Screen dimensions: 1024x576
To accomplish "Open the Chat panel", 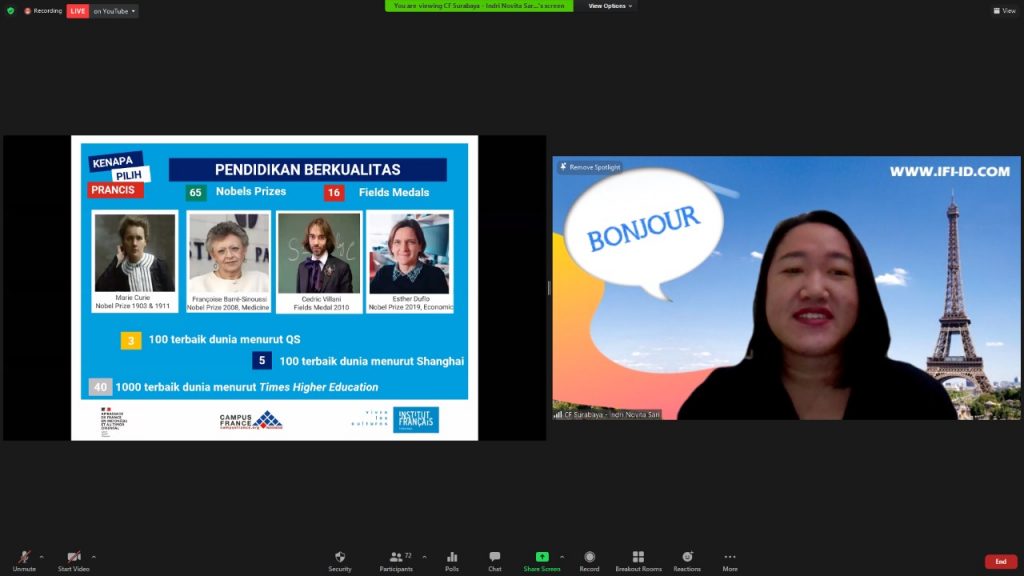I will click(494, 558).
